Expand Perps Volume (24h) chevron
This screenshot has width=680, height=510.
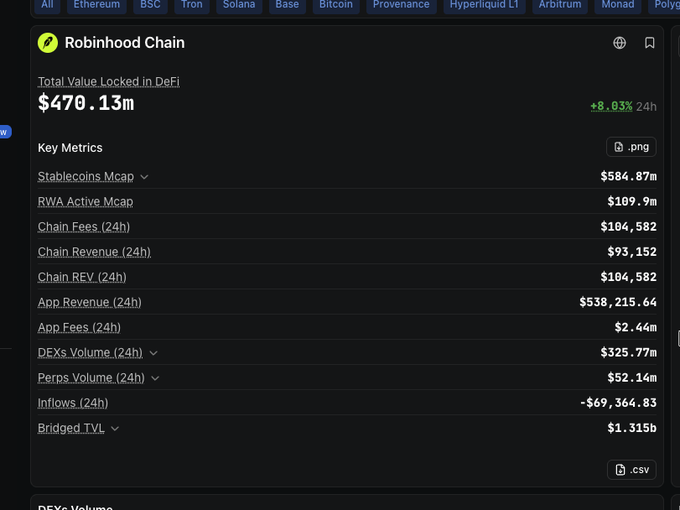[155, 378]
